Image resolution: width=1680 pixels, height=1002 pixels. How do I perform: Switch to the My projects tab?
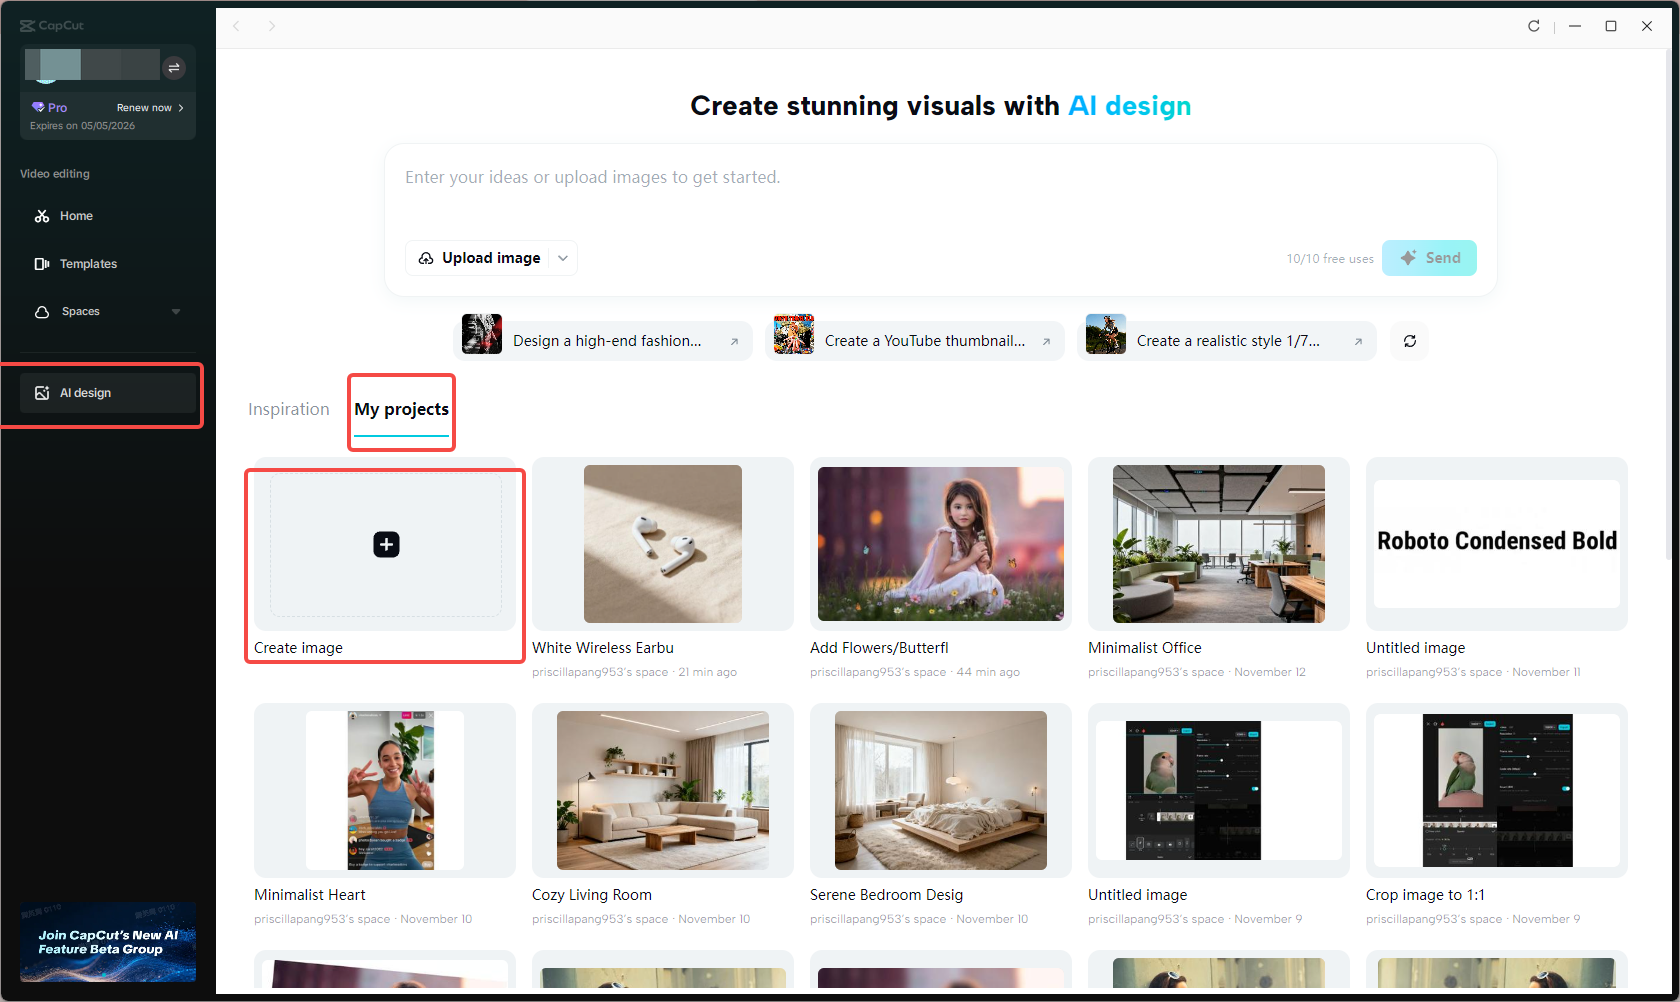click(401, 409)
